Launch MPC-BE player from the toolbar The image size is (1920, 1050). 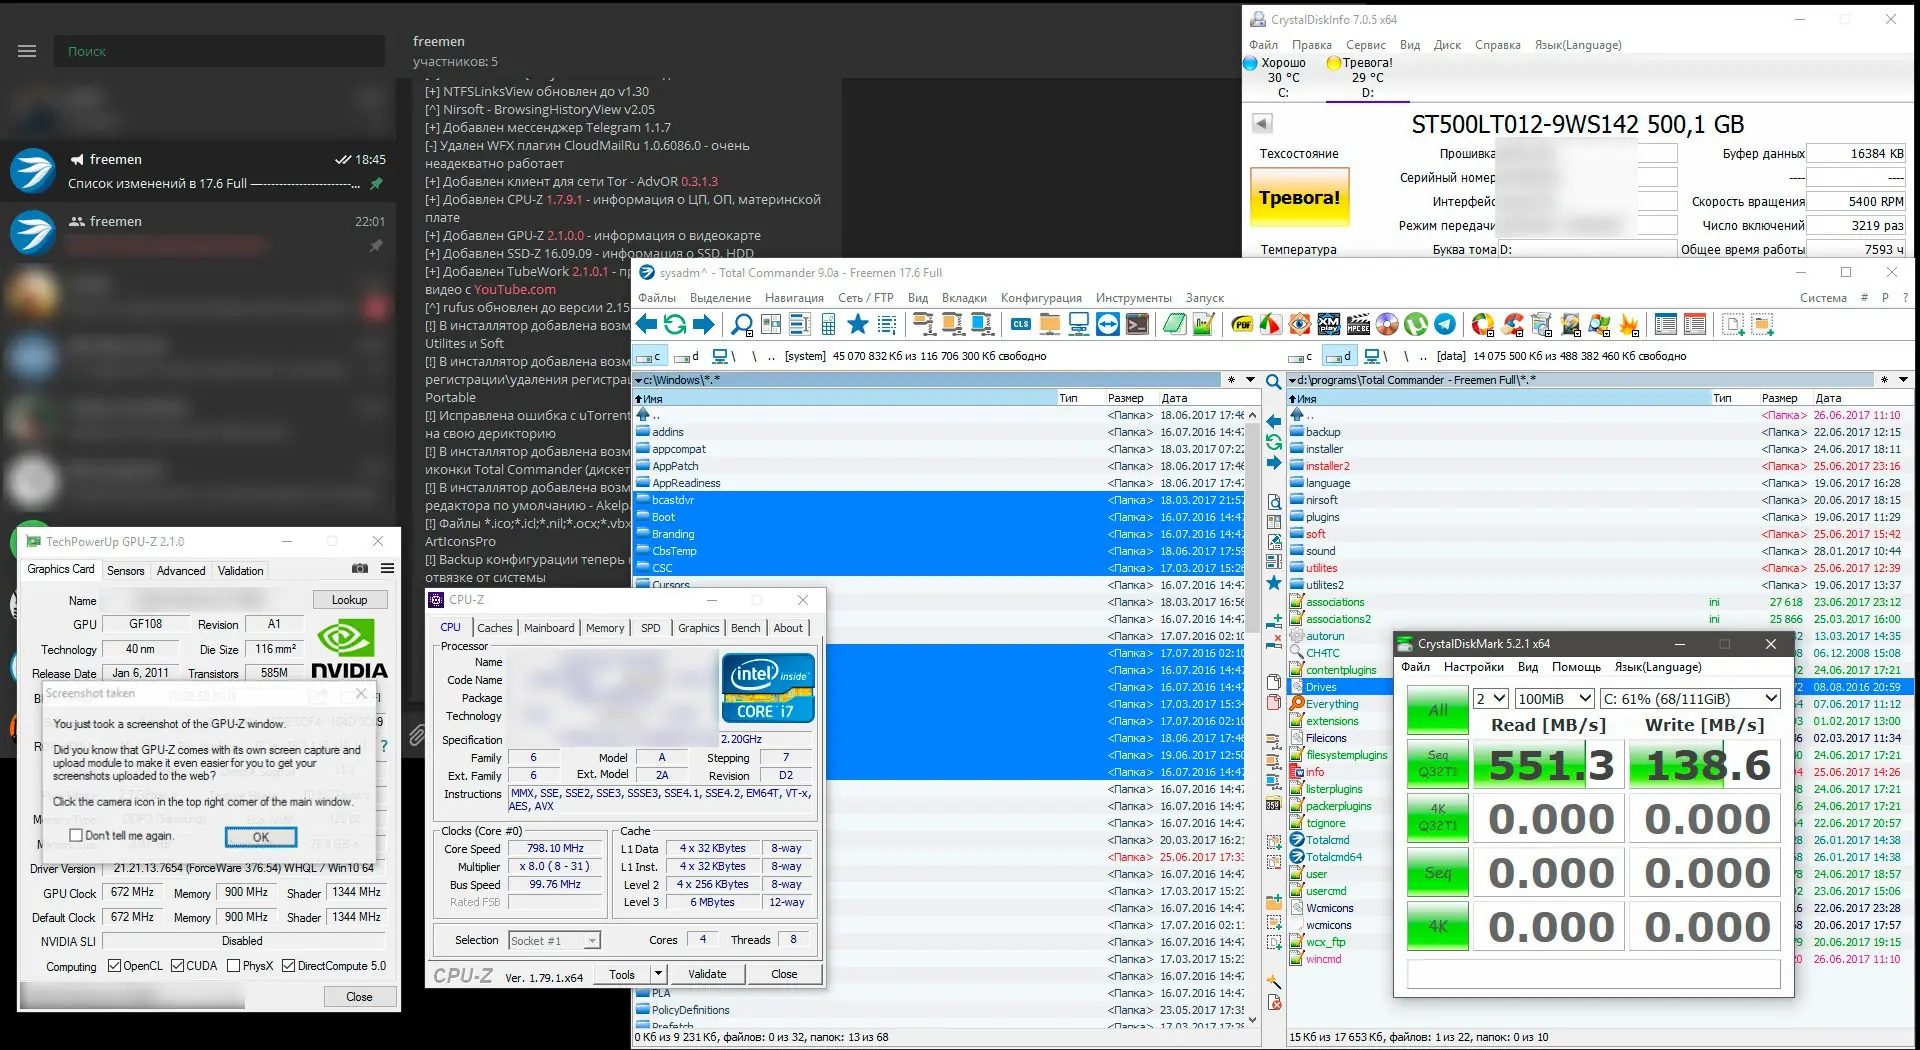pos(1358,324)
